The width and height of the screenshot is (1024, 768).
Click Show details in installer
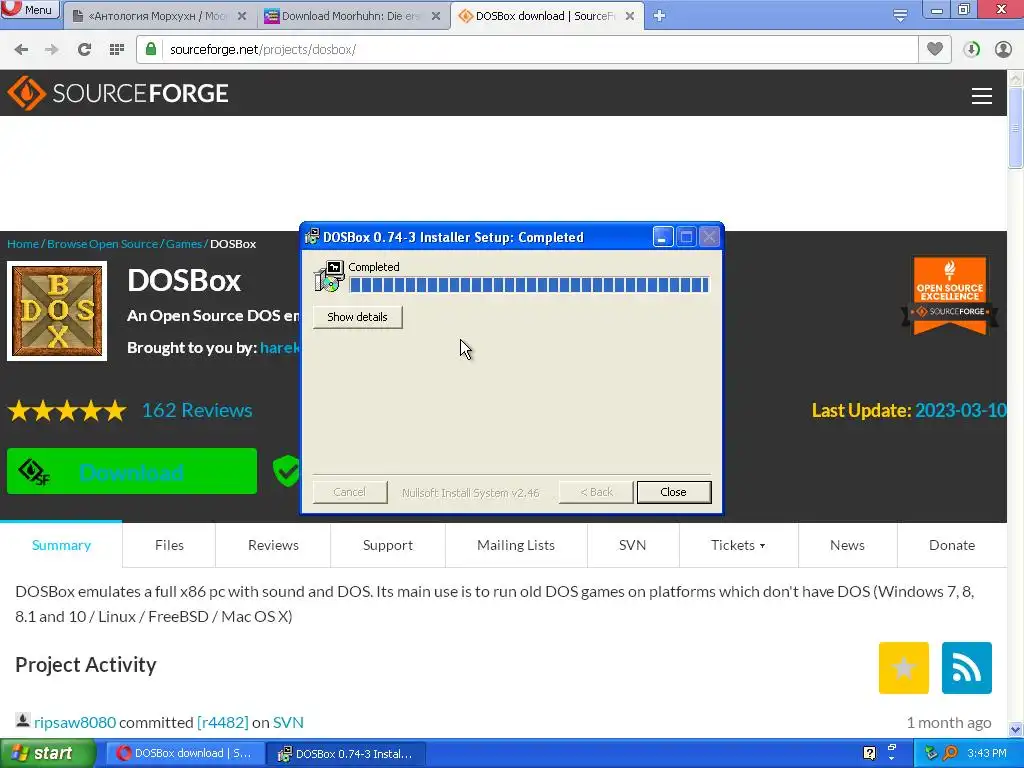point(357,317)
